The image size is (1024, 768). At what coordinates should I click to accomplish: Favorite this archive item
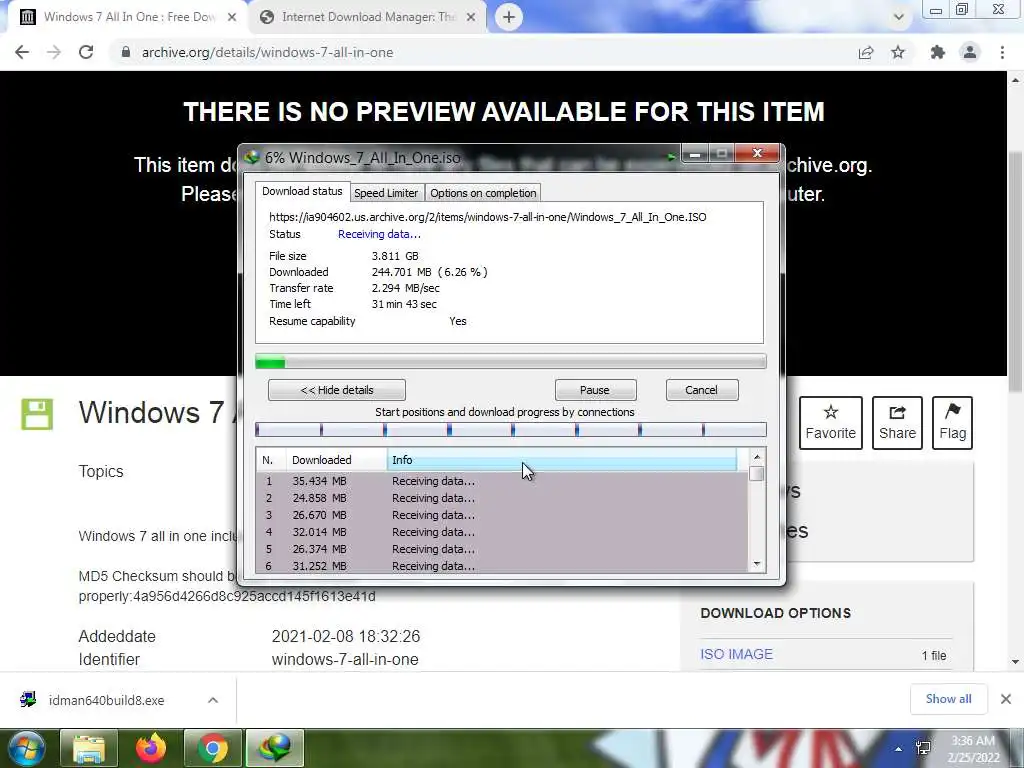(x=831, y=423)
